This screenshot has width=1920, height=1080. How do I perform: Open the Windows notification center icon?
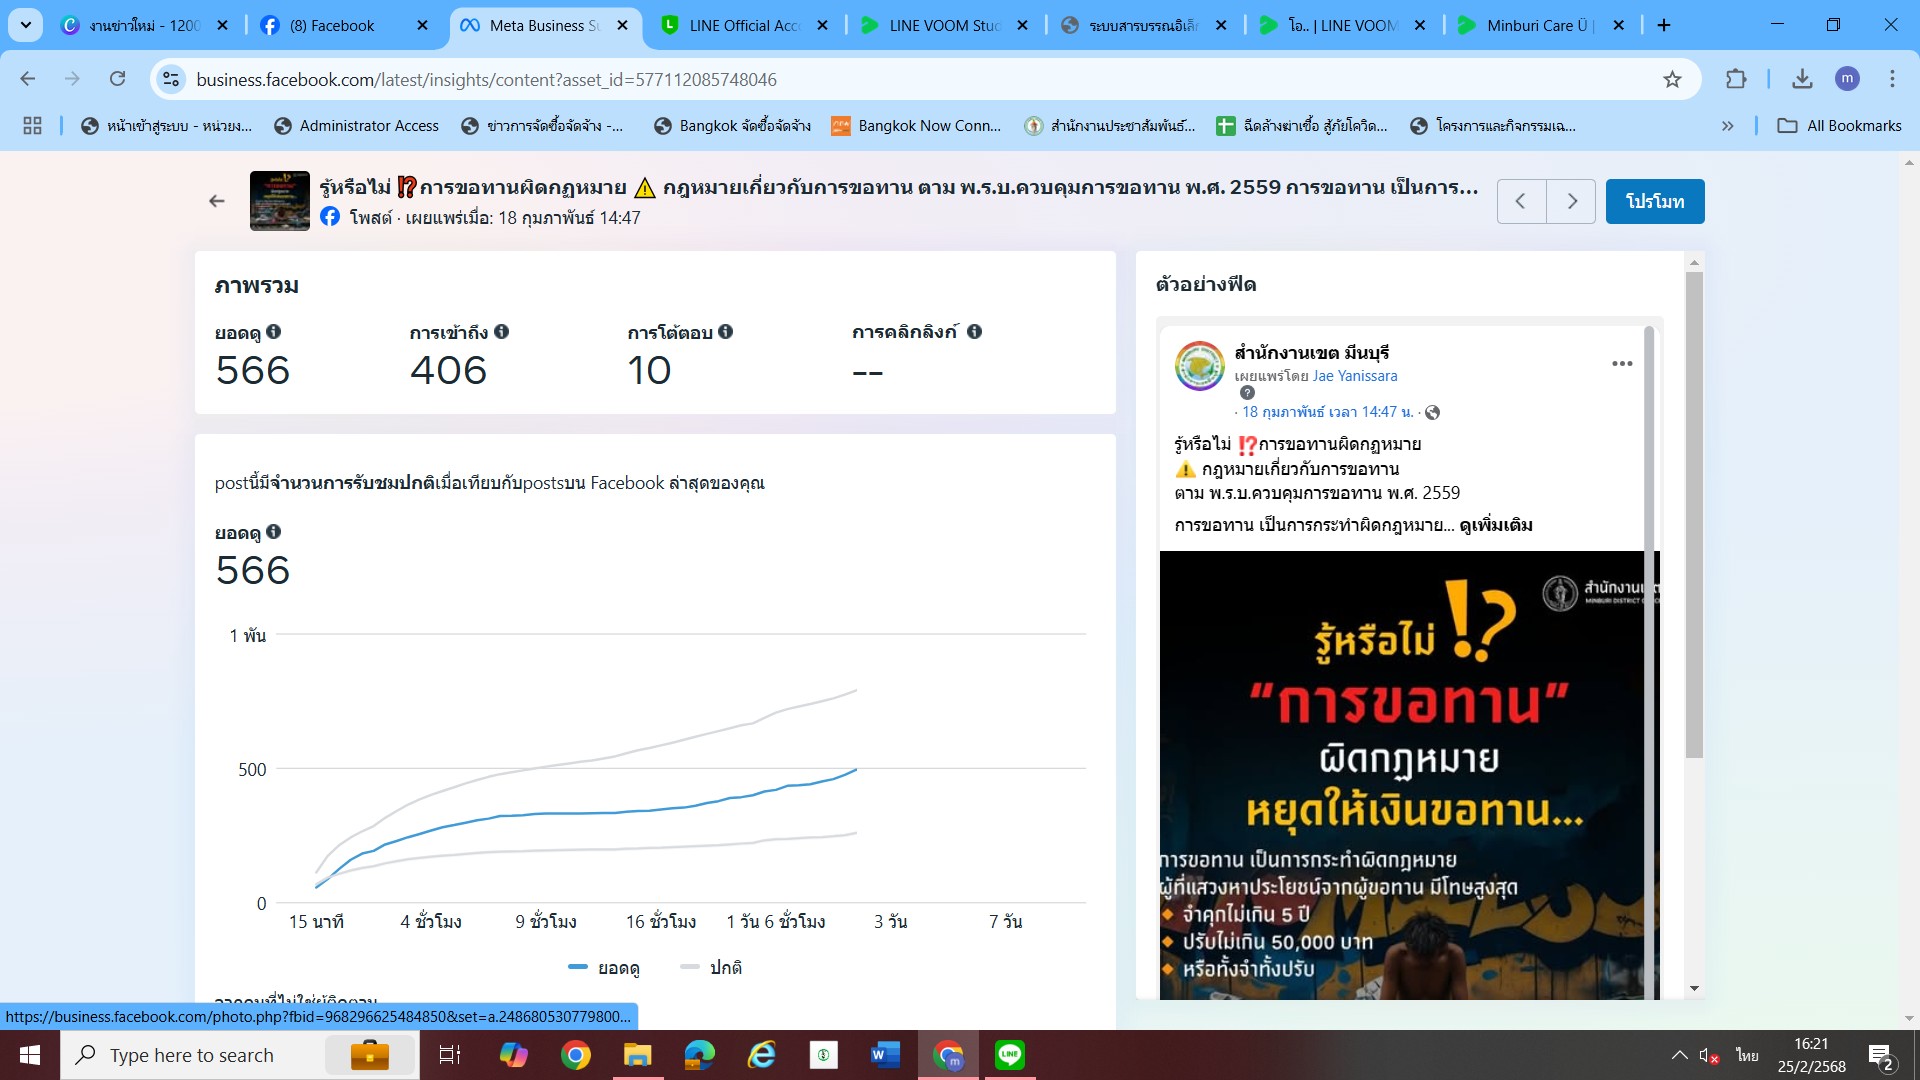tap(1881, 1056)
